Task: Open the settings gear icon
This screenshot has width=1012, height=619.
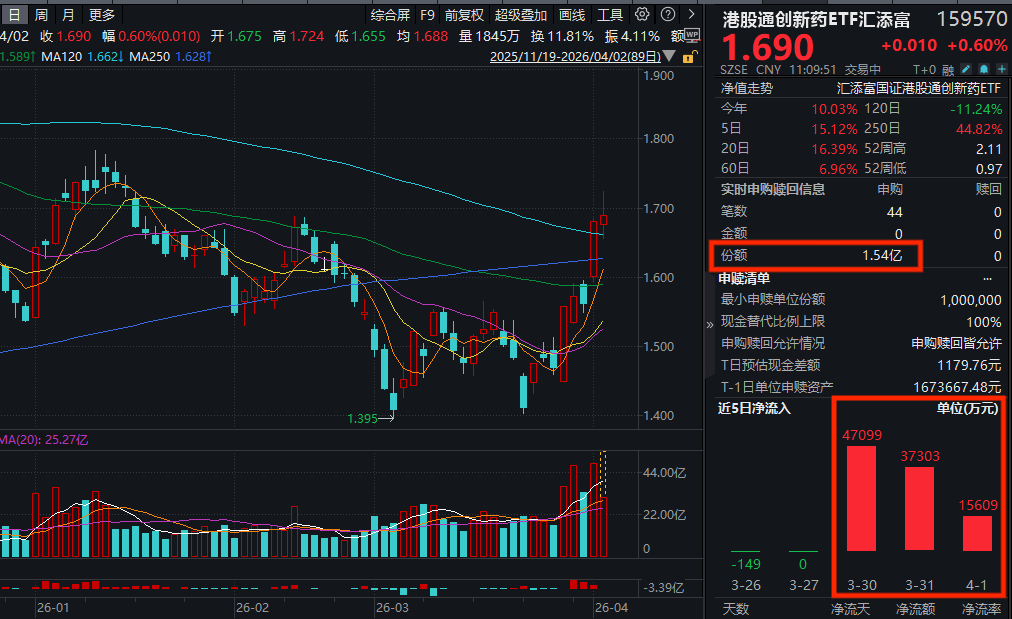Action: pos(642,14)
